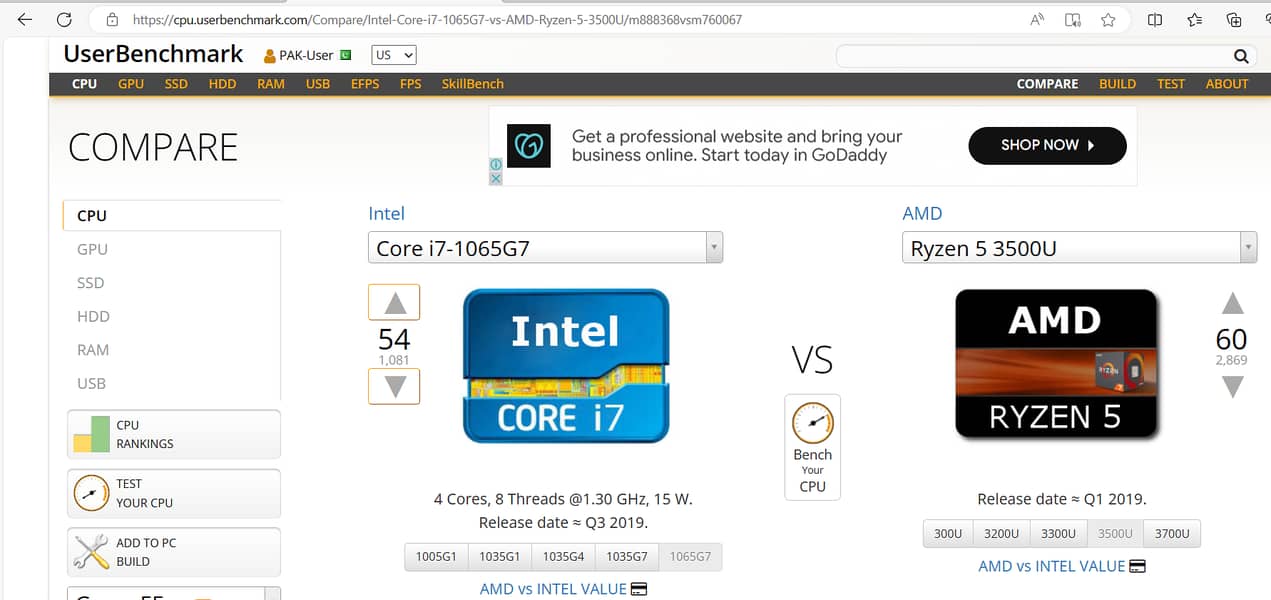Image resolution: width=1271 pixels, height=600 pixels.
Task: Downvote the Intel Core i7-1065G7
Action: [x=394, y=386]
